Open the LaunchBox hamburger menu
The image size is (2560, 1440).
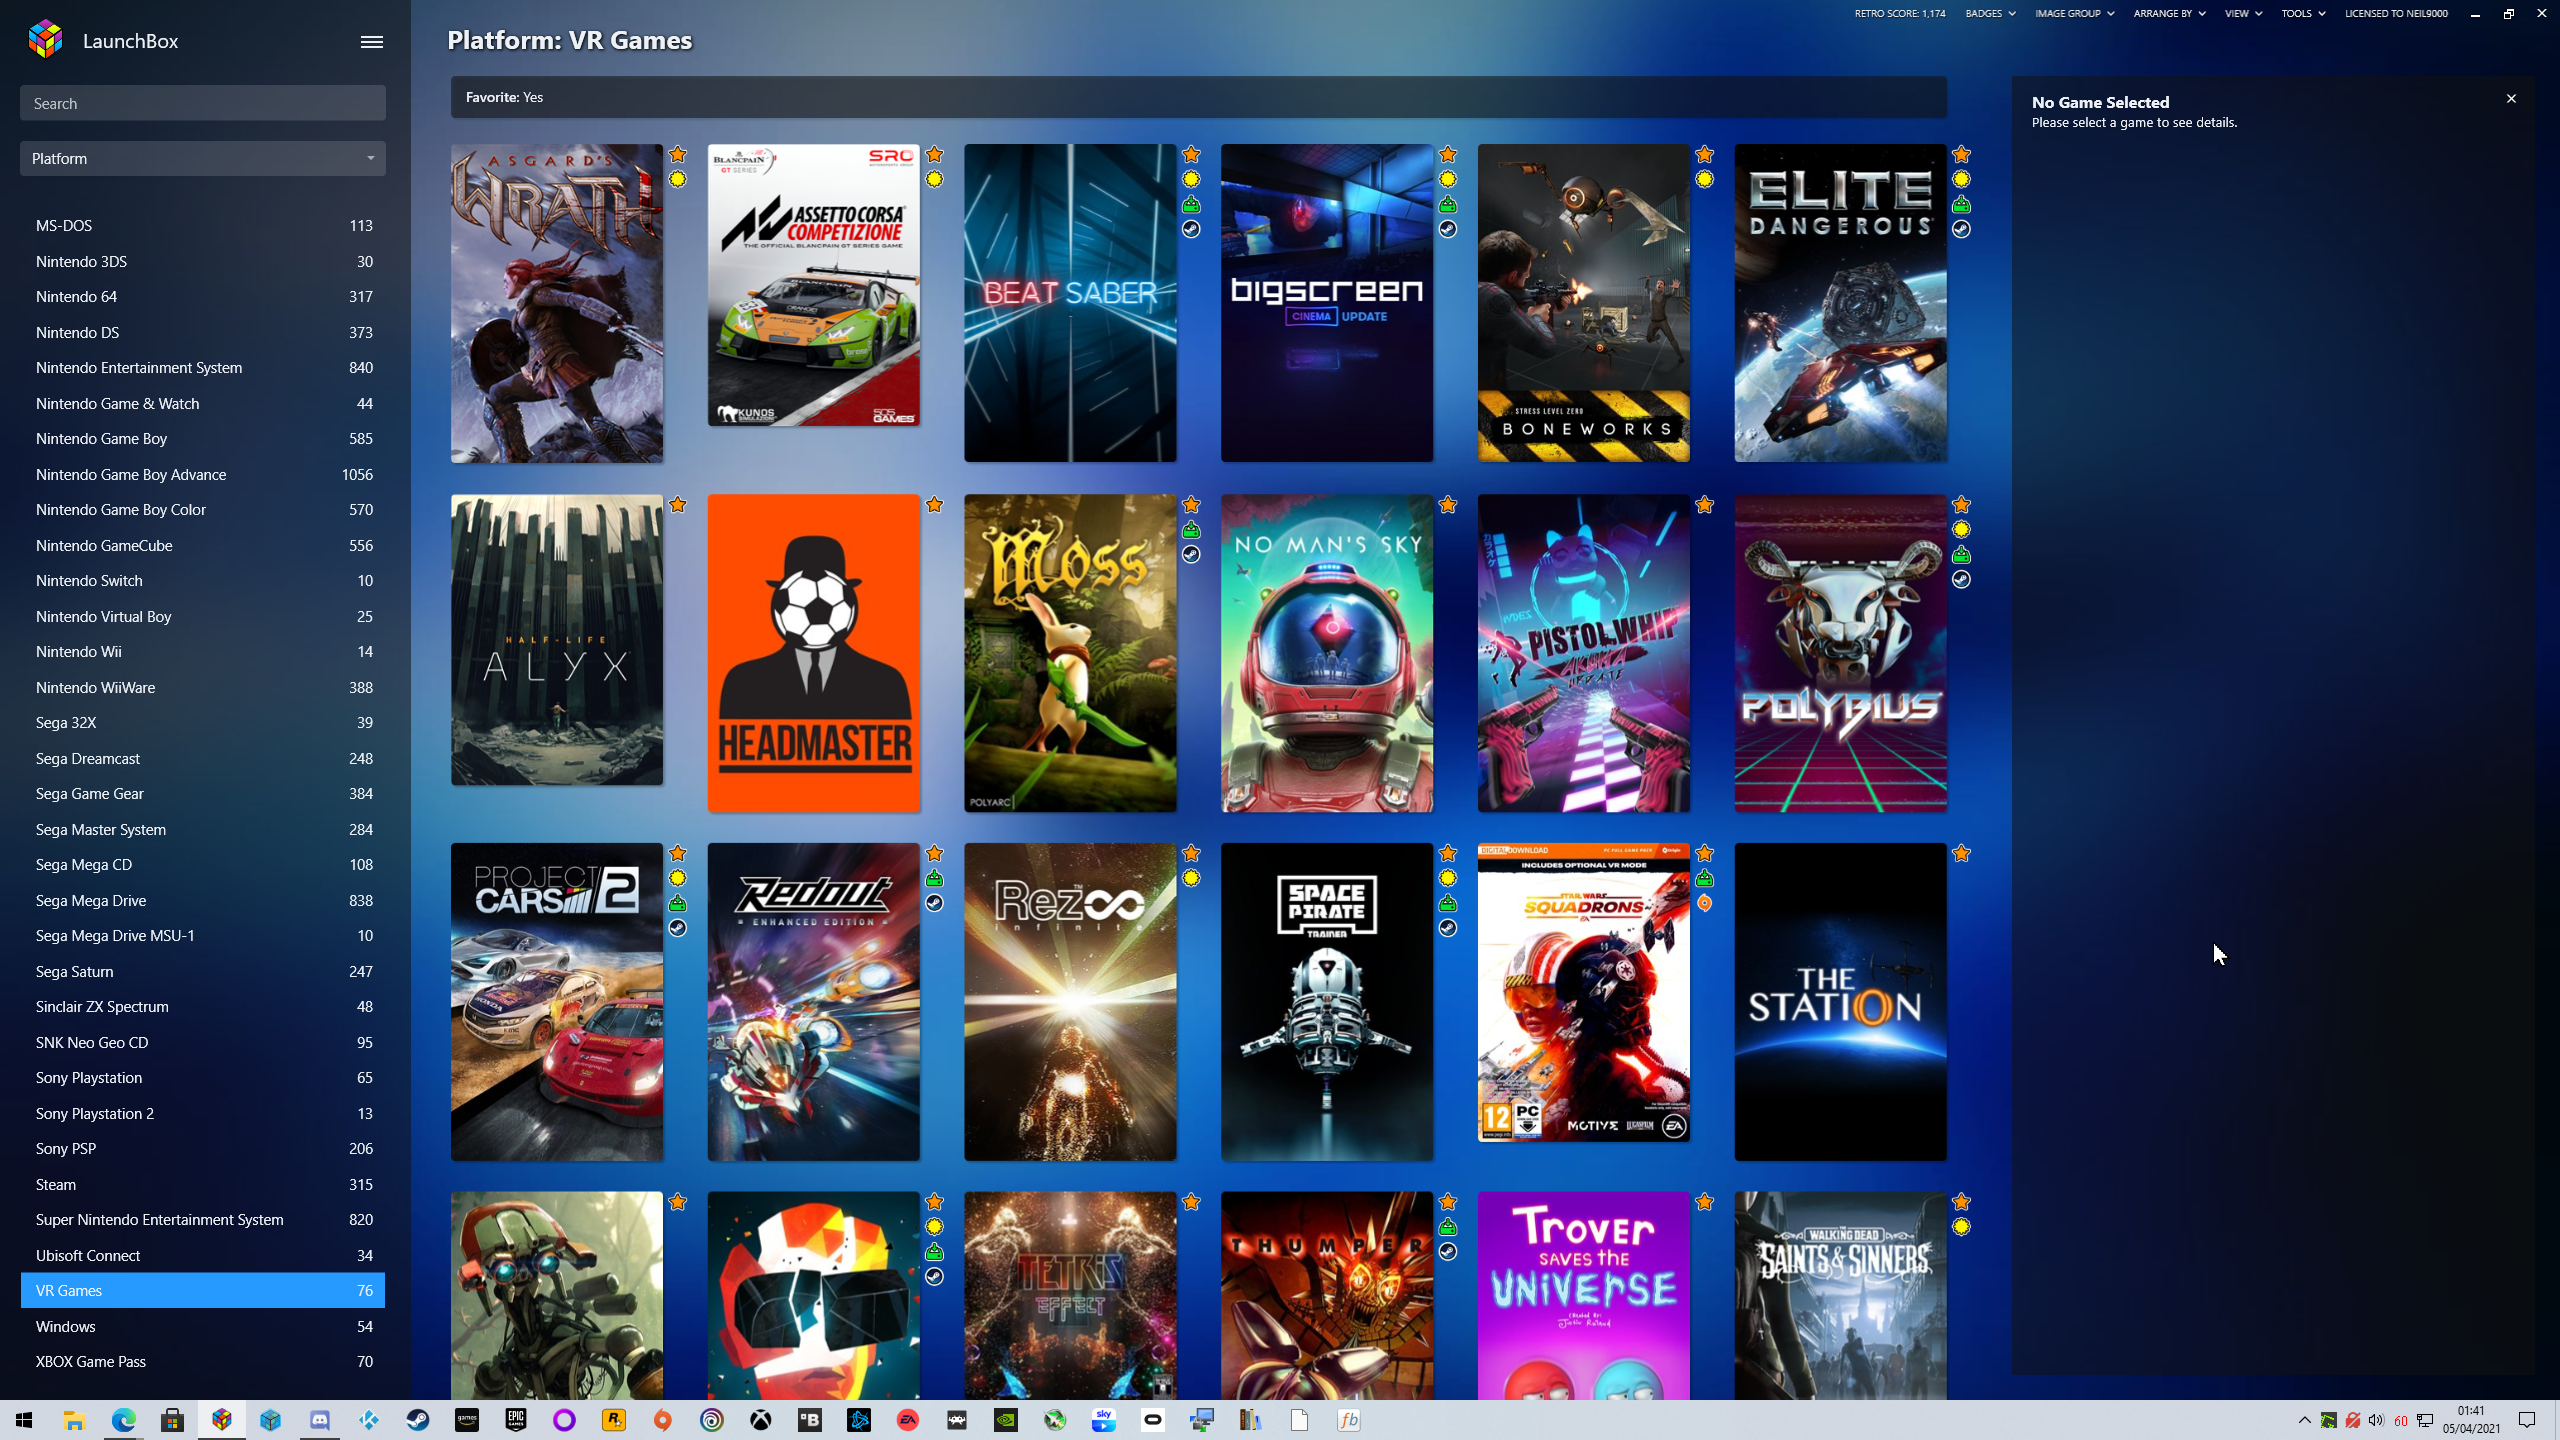[x=371, y=41]
